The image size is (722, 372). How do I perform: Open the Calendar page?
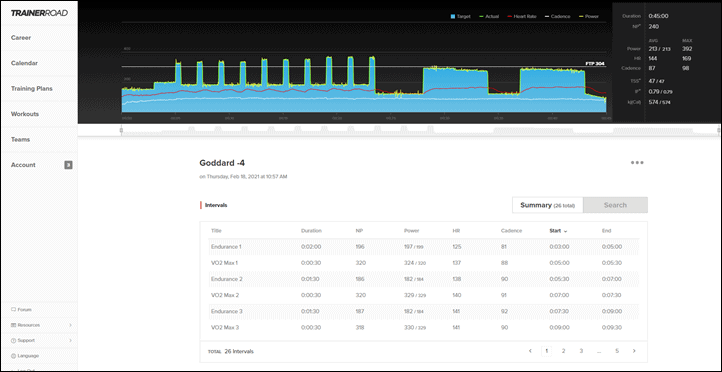click(x=24, y=63)
